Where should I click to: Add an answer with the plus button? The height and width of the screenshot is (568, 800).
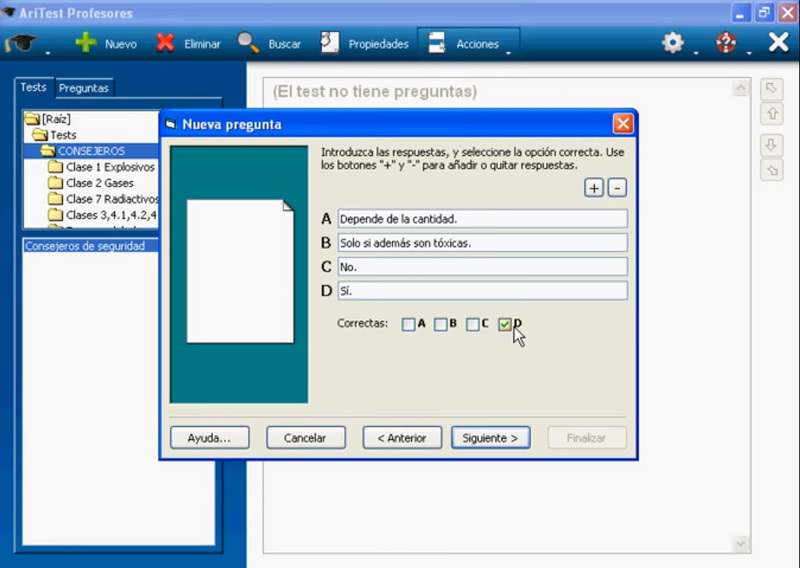coord(594,188)
